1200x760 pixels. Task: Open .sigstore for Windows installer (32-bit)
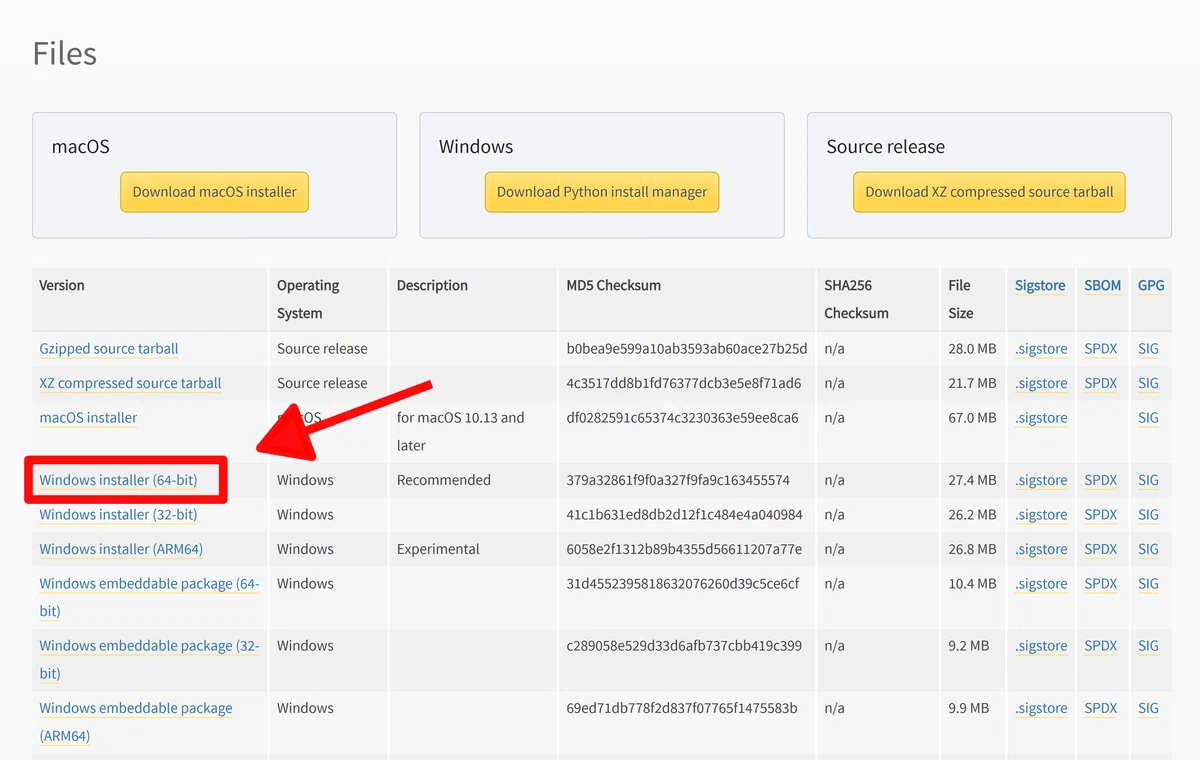(x=1041, y=515)
